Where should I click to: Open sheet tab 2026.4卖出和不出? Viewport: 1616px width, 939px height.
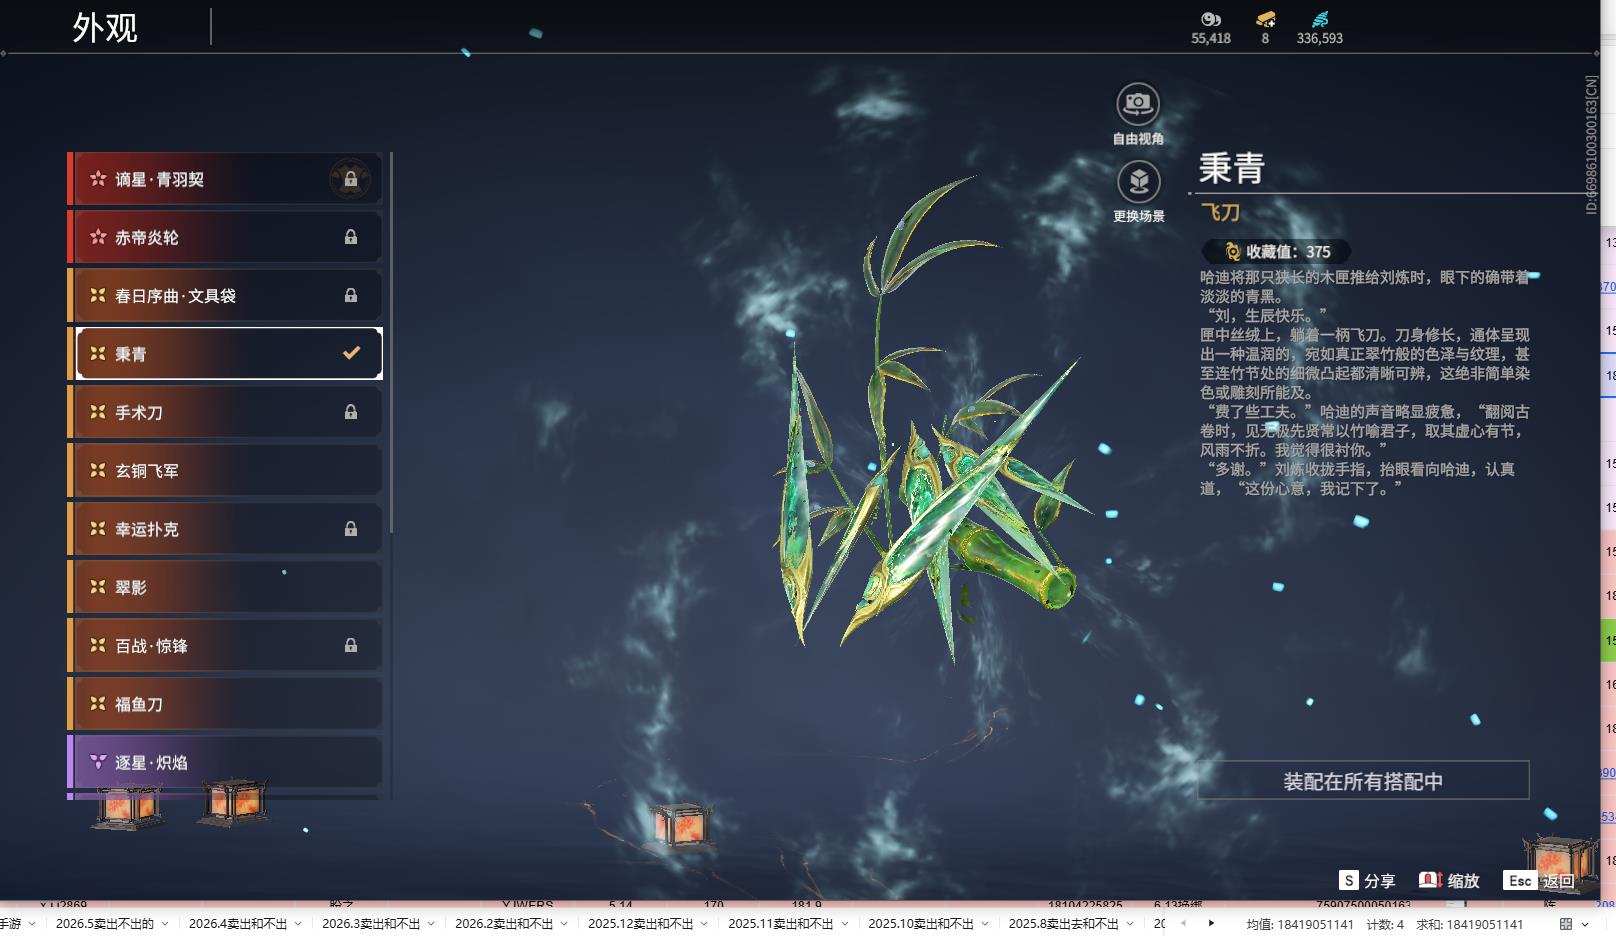click(x=238, y=924)
